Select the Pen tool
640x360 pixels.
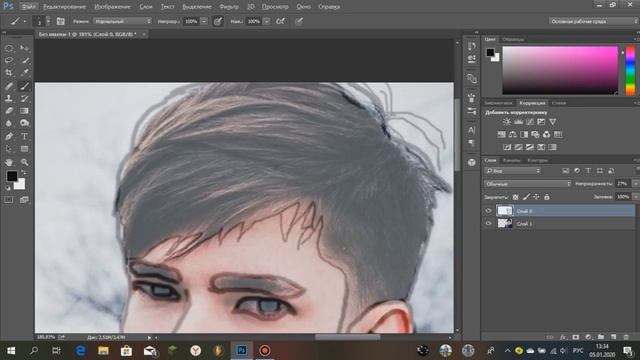tap(9, 136)
